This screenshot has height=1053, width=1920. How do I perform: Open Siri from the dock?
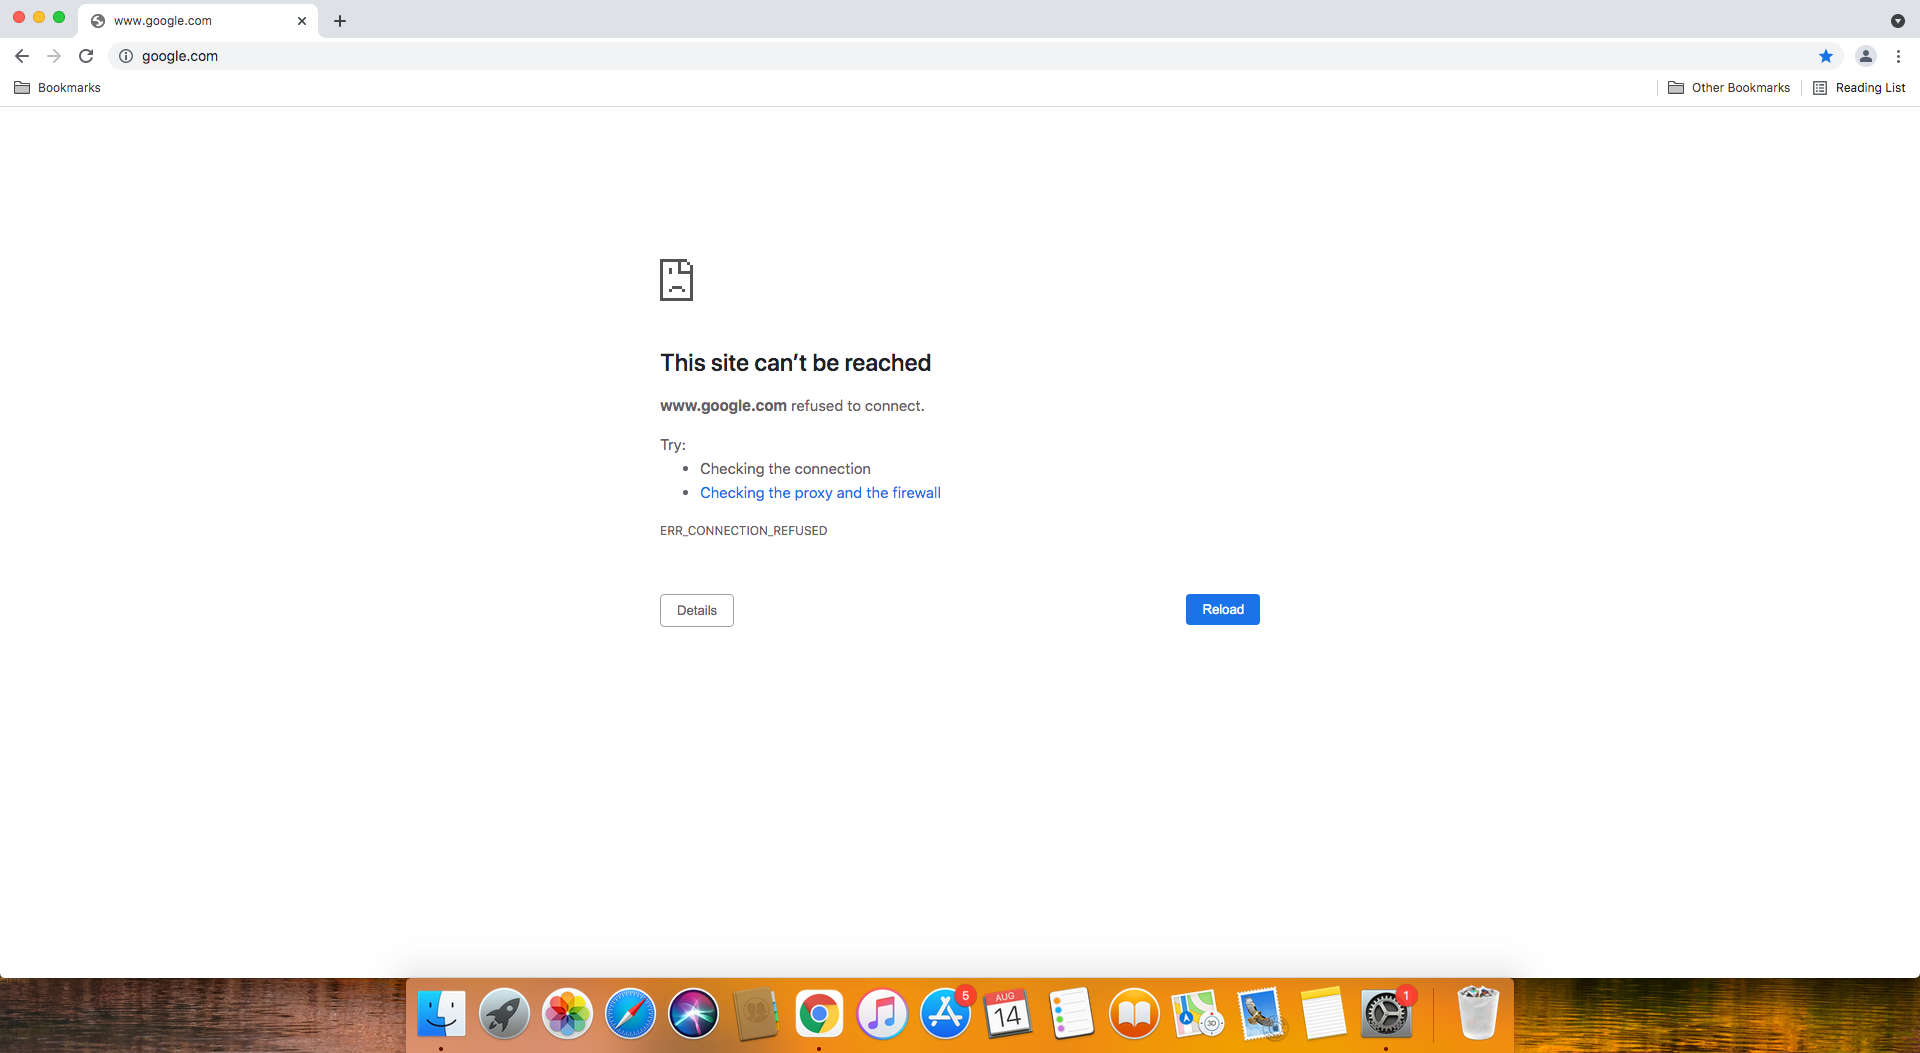[693, 1015]
